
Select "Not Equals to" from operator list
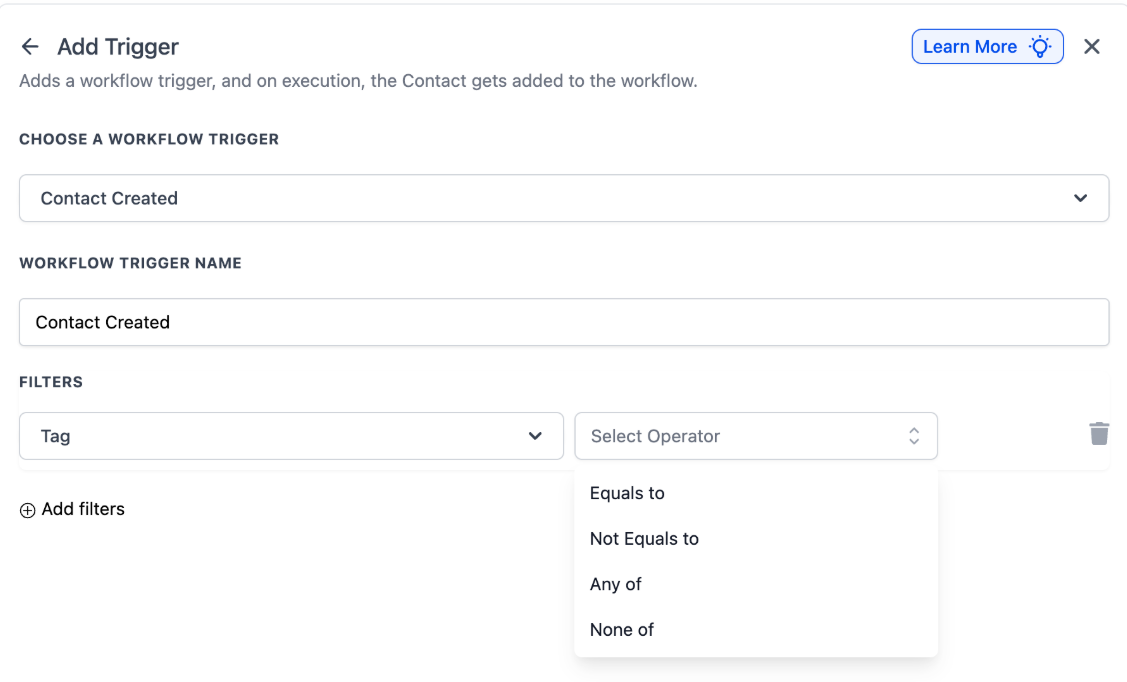(x=645, y=539)
